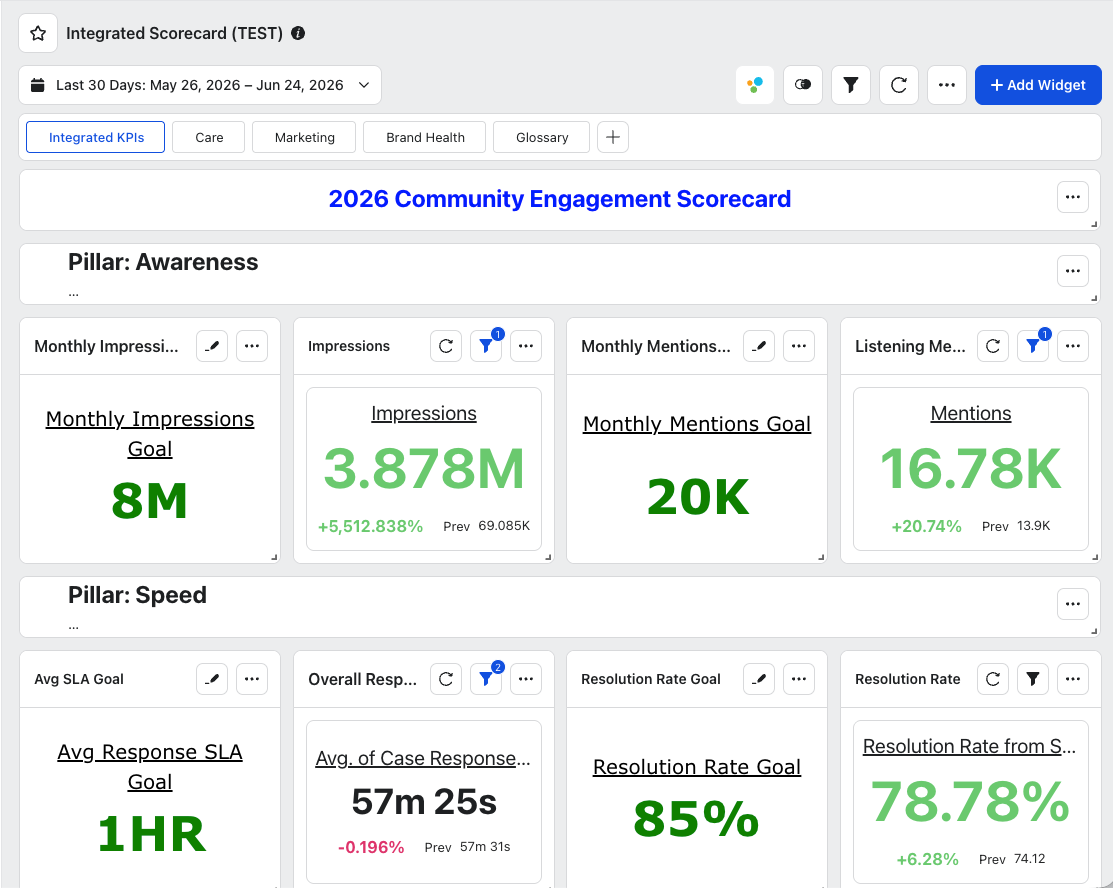Open the Glossary tab
Viewport: 1113px width, 888px height.
coord(542,137)
